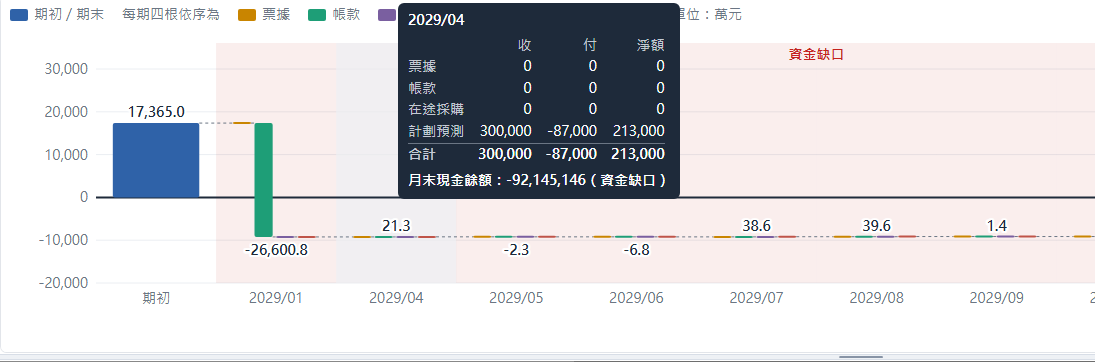Select the blue 期初 bar labeled 17,365.0
The width and height of the screenshot is (1095, 362).
[x=156, y=160]
